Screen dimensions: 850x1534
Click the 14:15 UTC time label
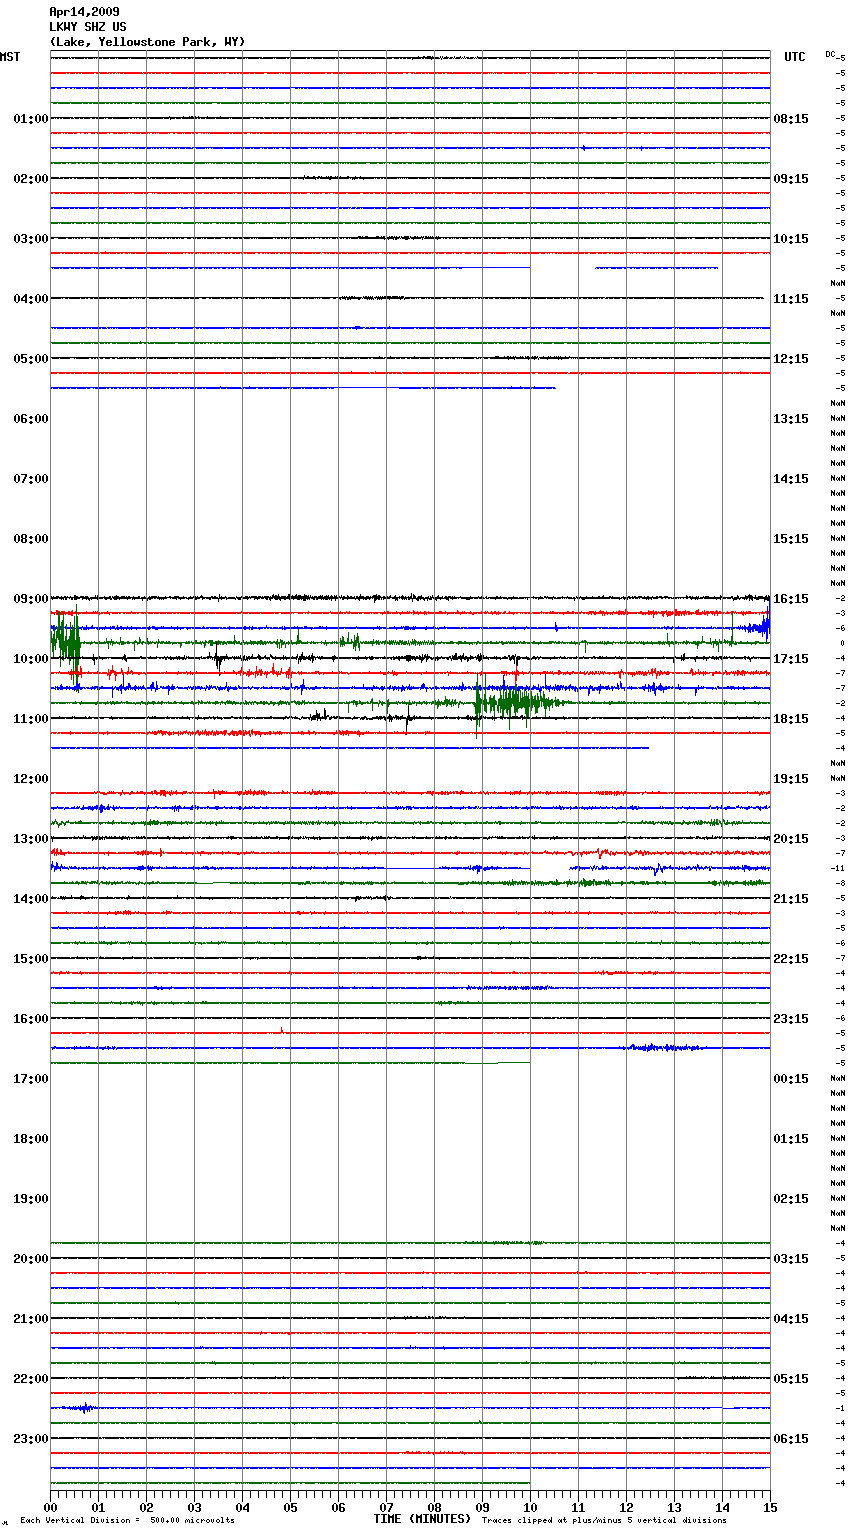click(791, 479)
